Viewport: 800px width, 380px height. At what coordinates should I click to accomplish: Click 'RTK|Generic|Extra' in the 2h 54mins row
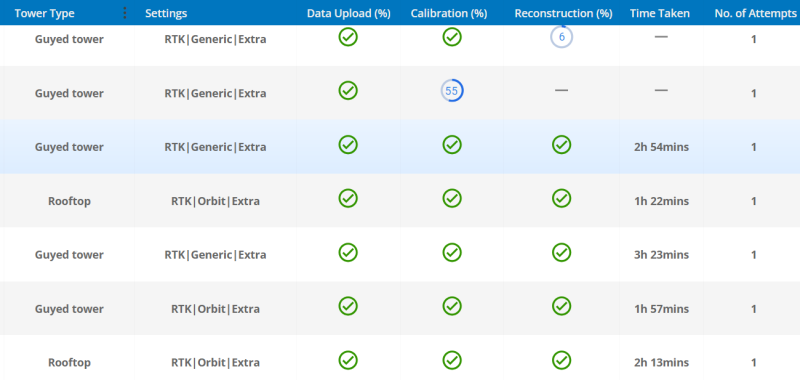pos(215,147)
